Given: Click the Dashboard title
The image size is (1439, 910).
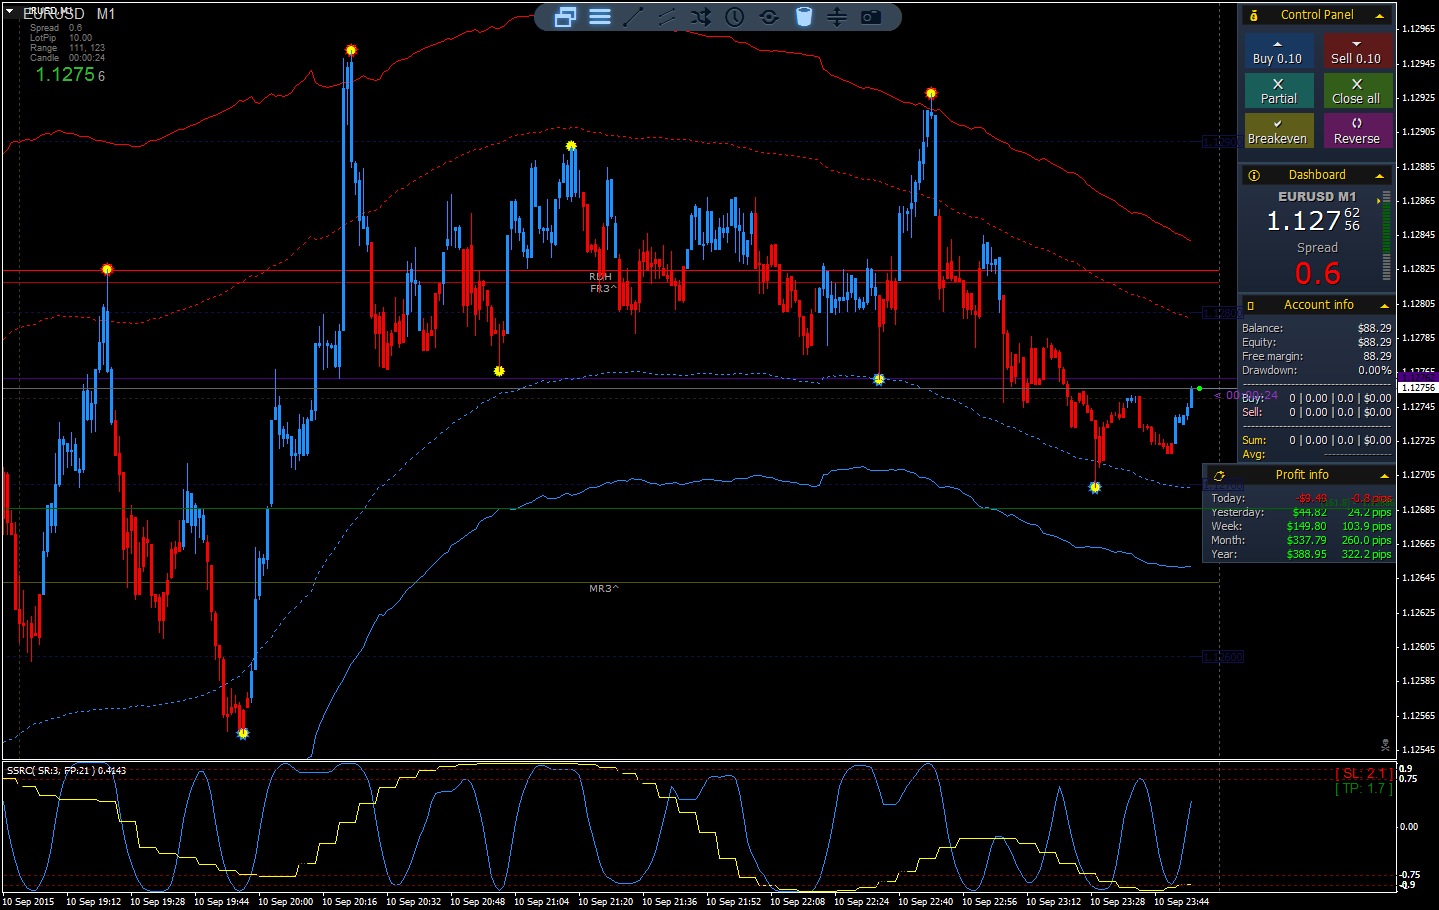Looking at the screenshot, I should coord(1317,175).
